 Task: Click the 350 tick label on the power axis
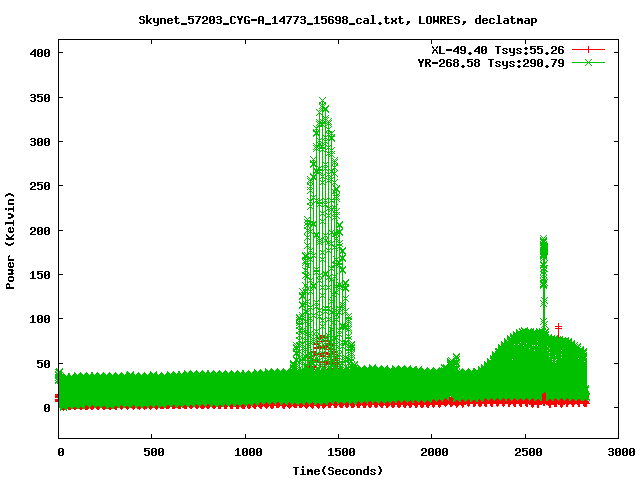coord(40,98)
